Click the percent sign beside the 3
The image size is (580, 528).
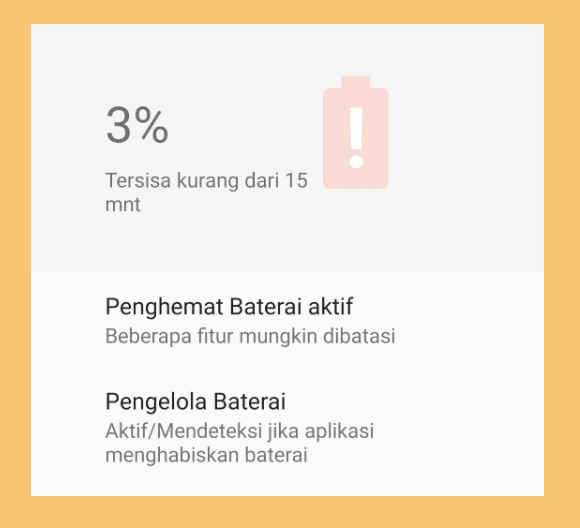(151, 125)
